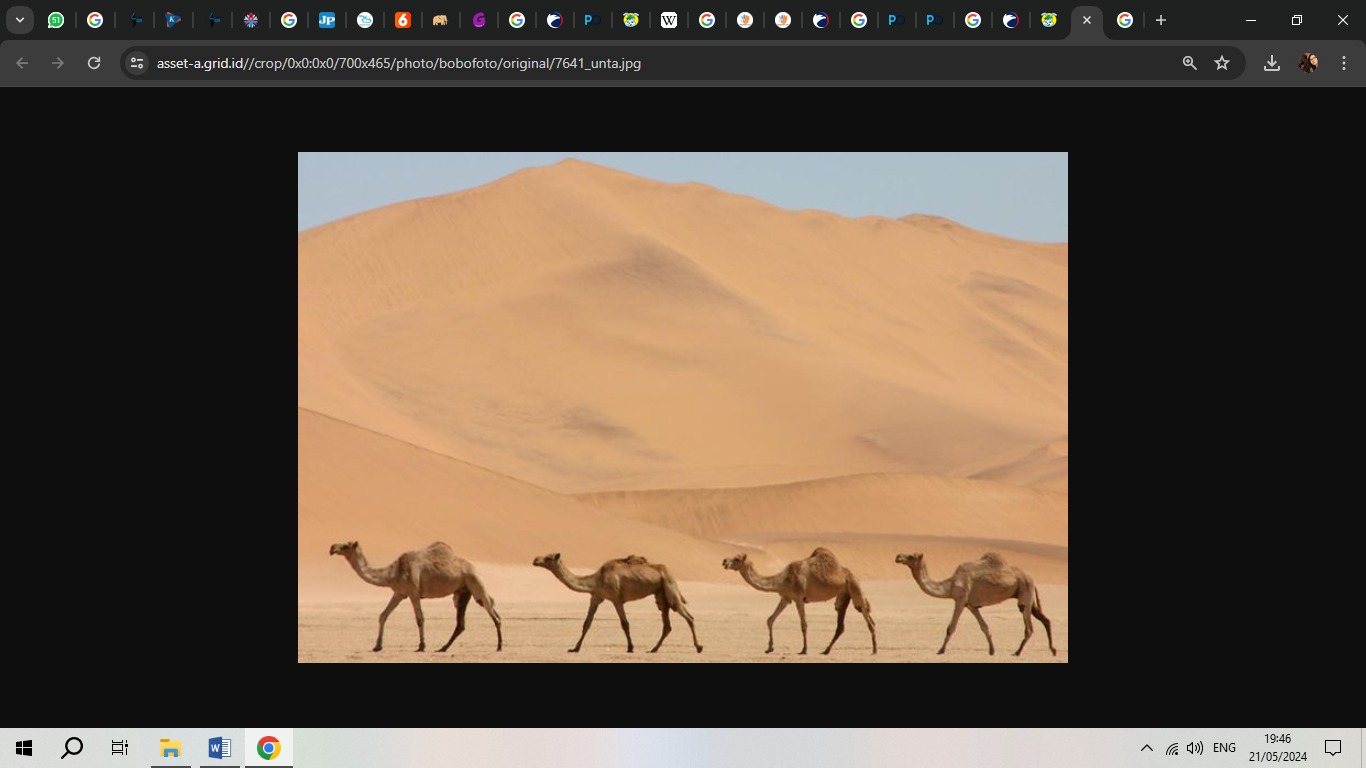Click the camel desert image

click(682, 407)
